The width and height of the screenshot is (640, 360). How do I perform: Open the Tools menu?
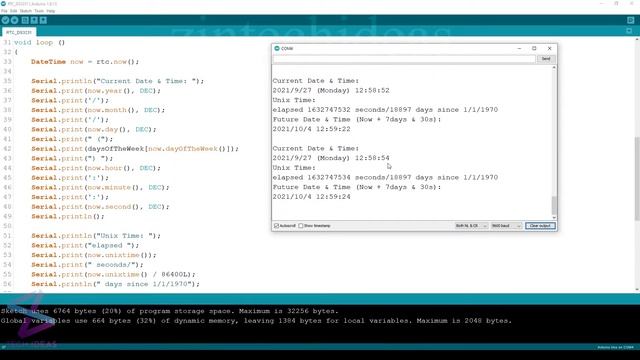tap(39, 11)
